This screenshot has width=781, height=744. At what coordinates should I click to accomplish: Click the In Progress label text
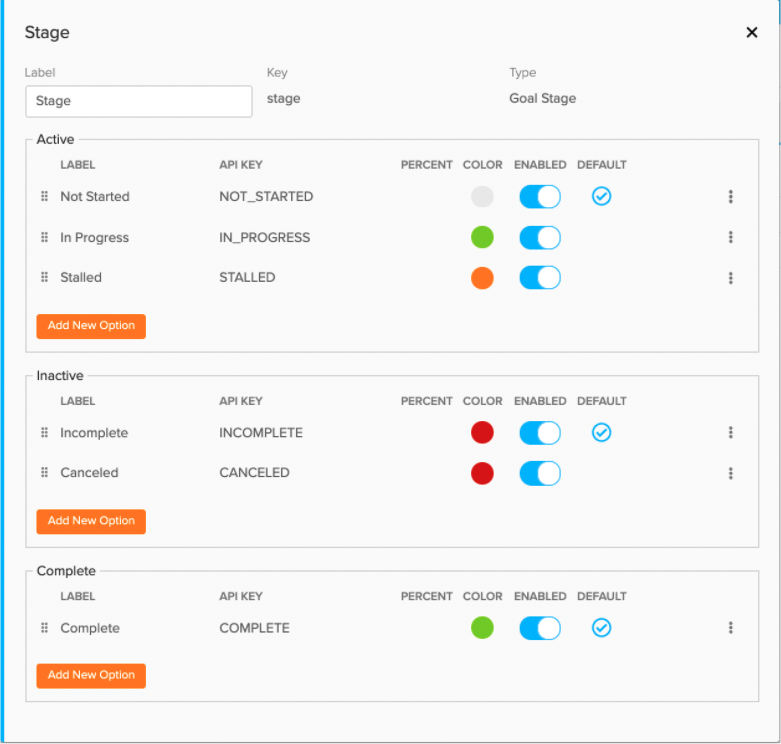[x=94, y=238]
